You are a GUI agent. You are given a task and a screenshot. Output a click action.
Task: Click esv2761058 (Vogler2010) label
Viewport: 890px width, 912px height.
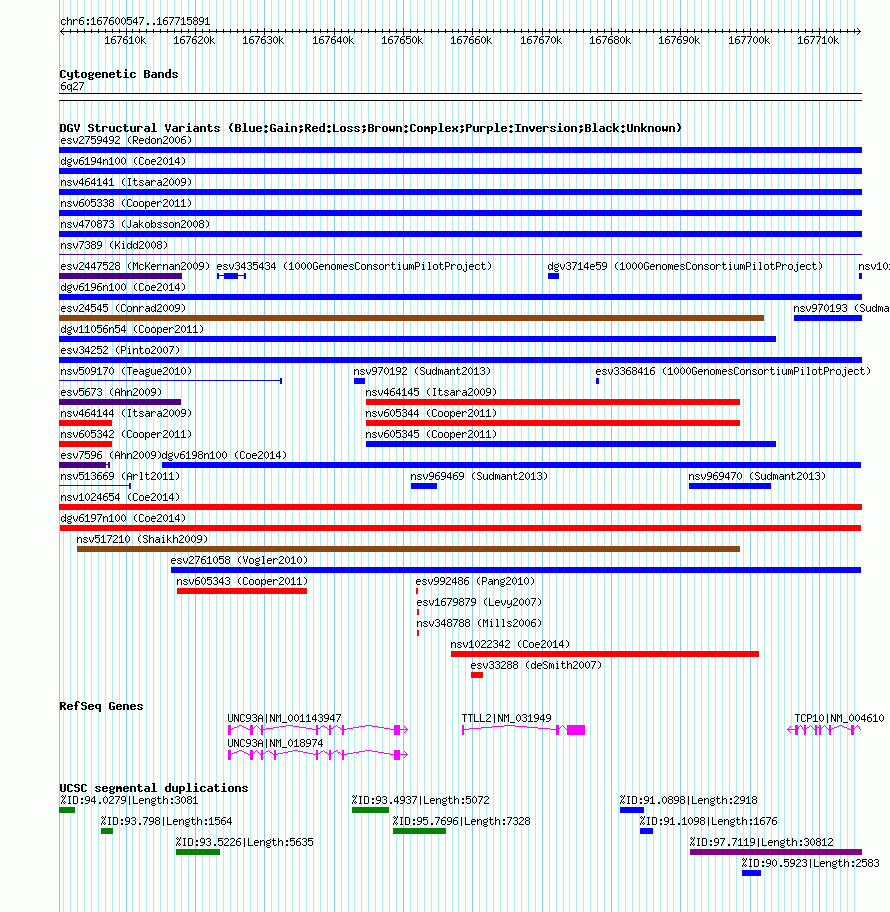239,560
